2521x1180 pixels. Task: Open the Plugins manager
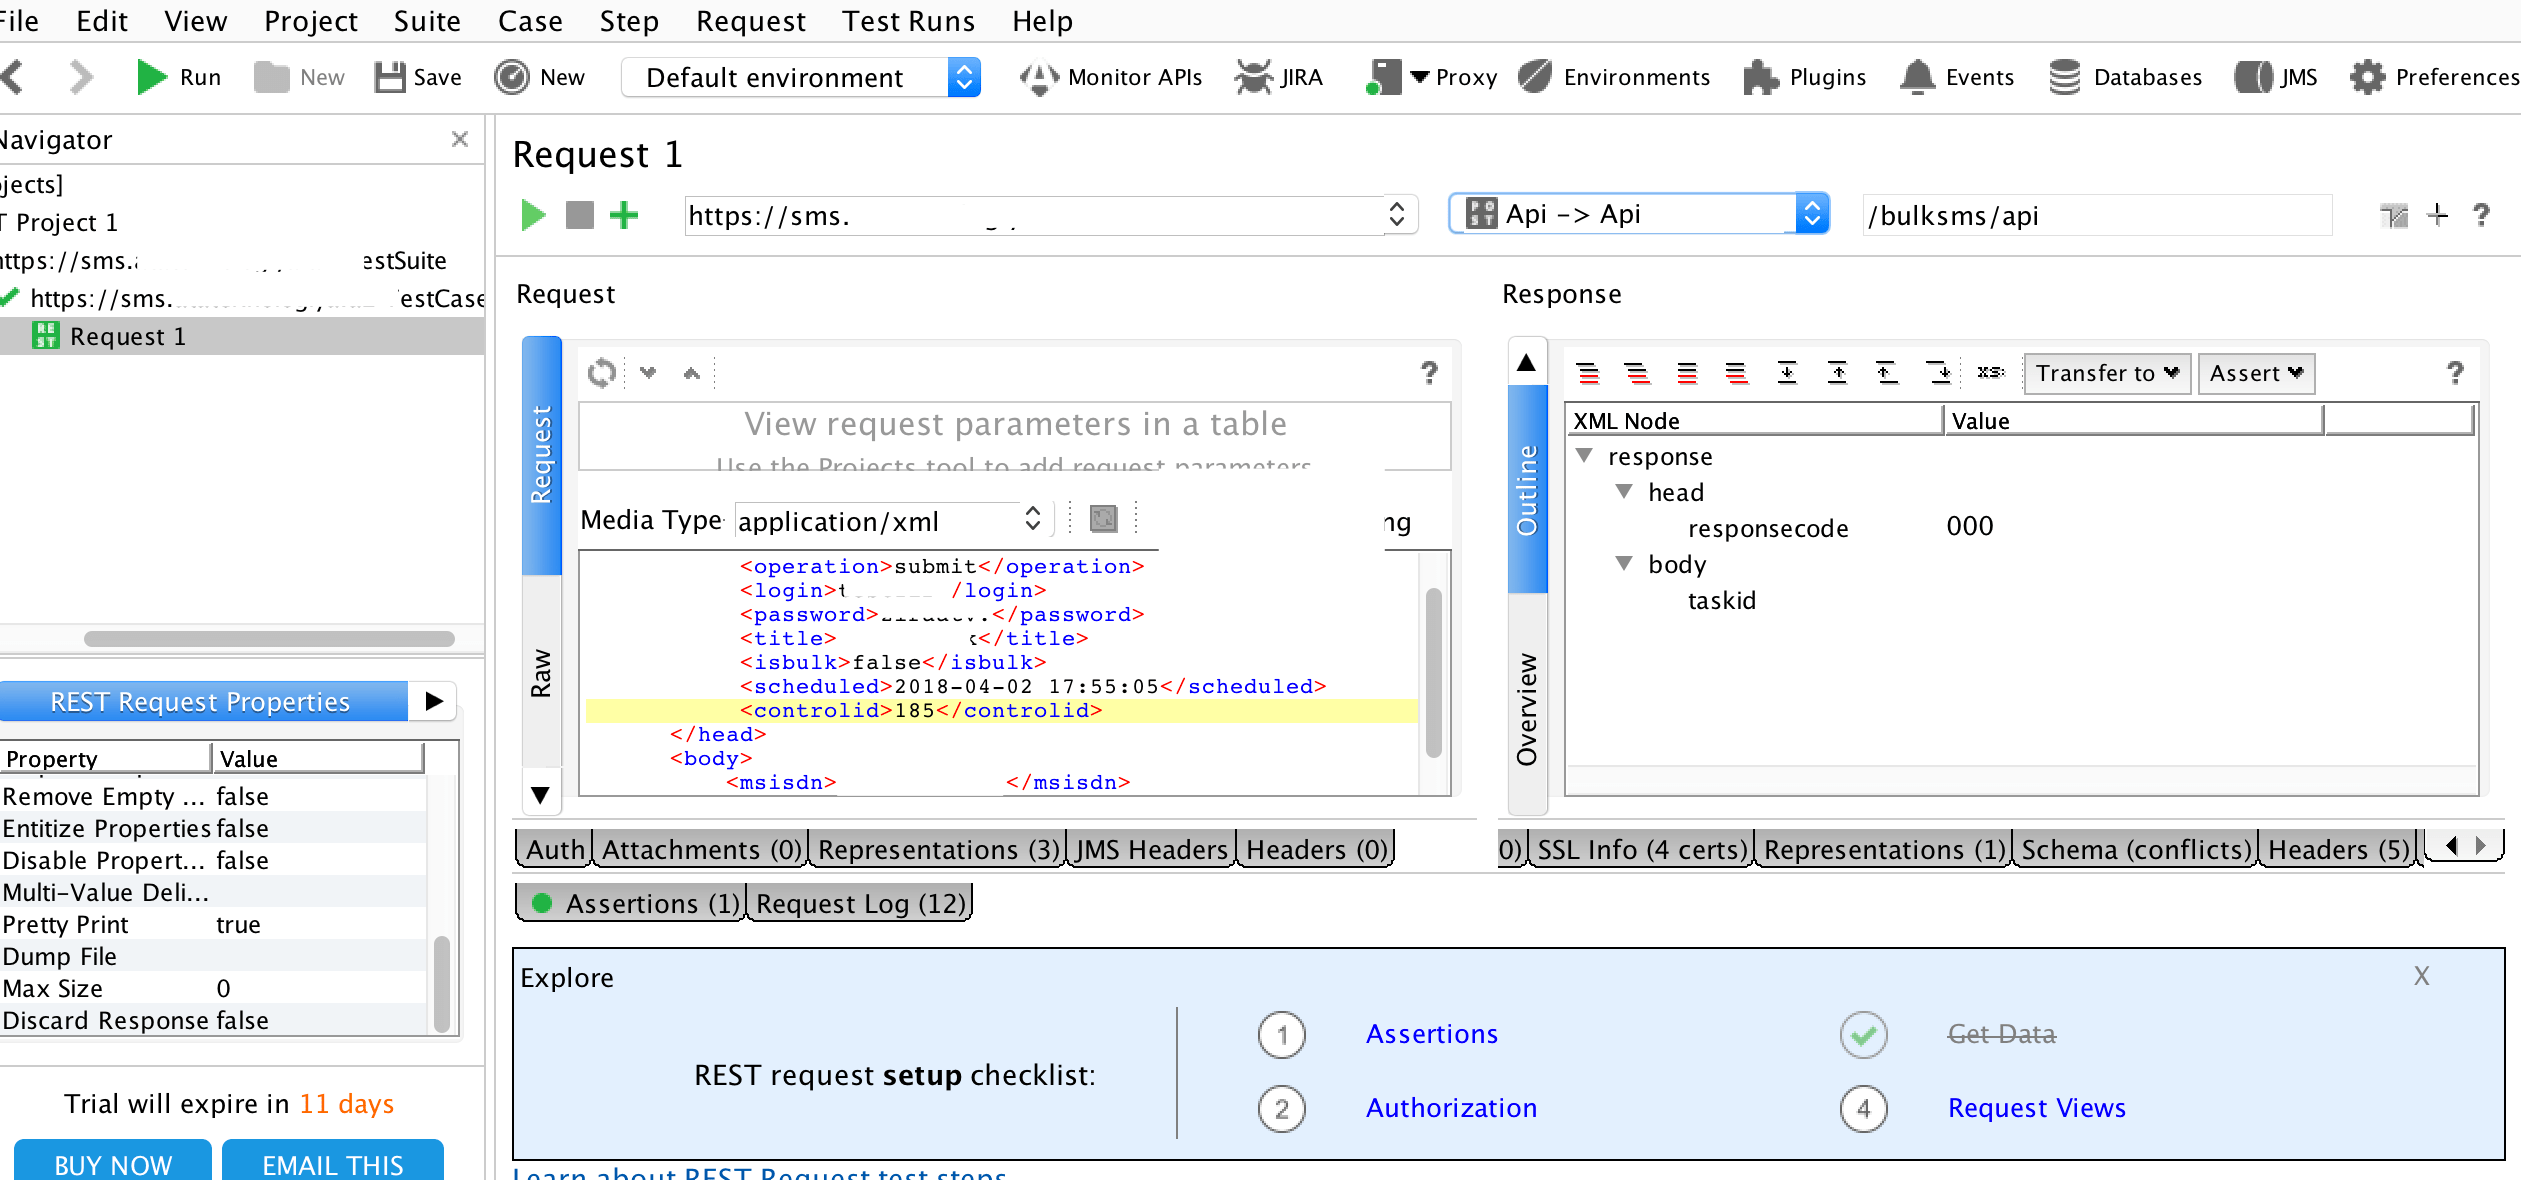(1804, 77)
